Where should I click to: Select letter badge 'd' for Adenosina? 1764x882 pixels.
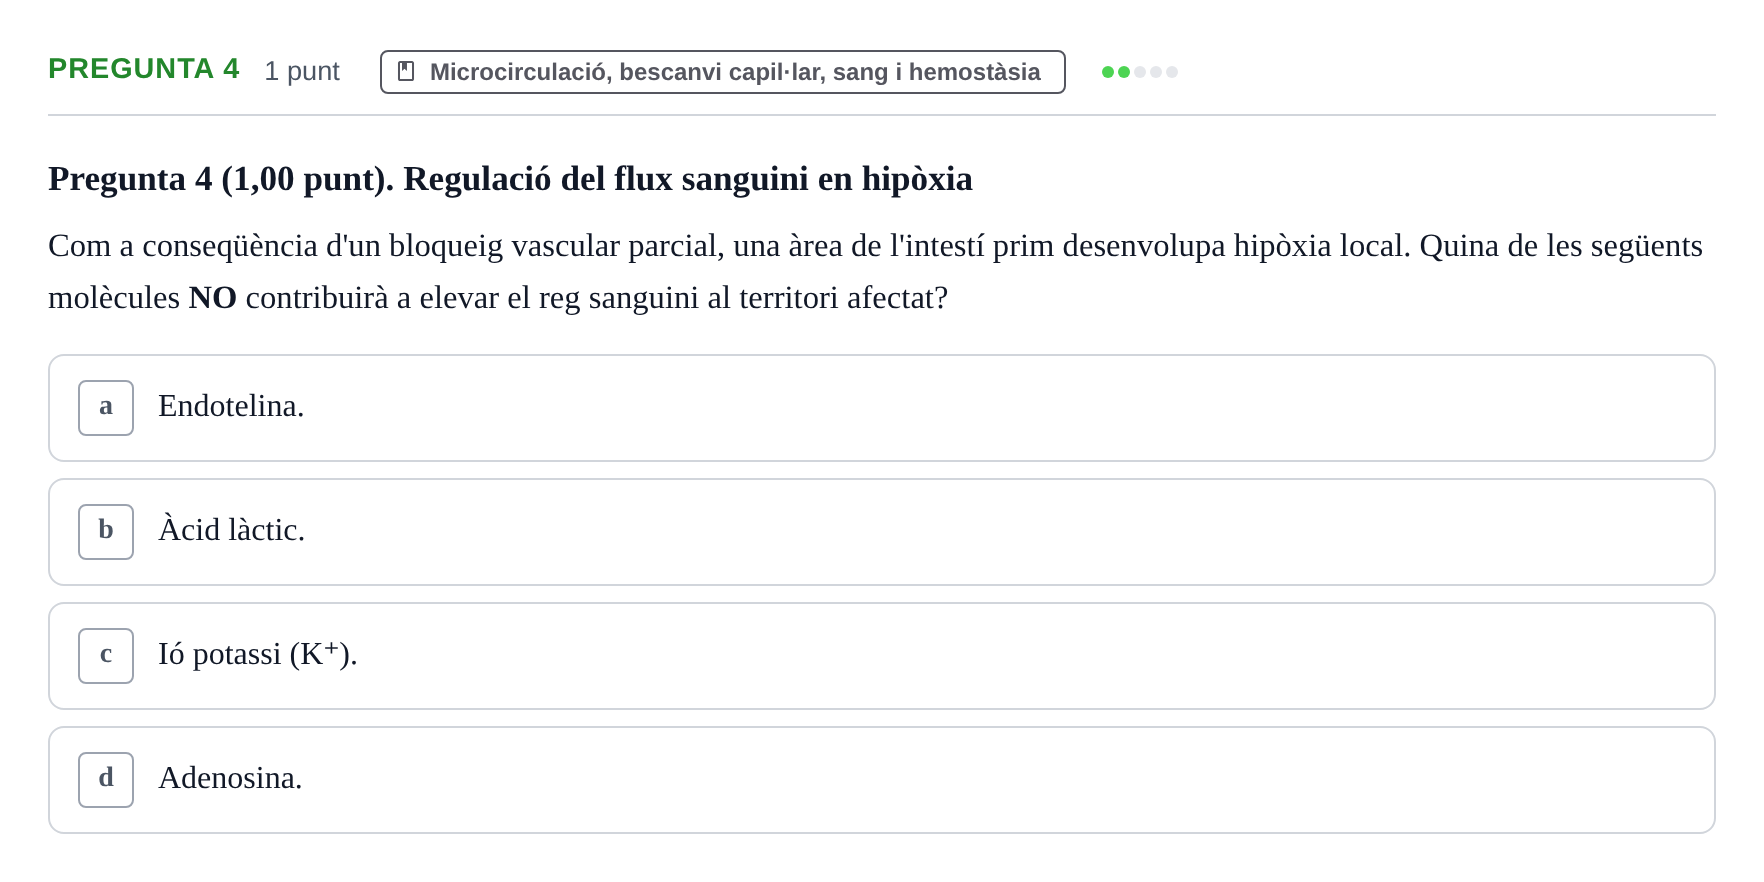106,780
